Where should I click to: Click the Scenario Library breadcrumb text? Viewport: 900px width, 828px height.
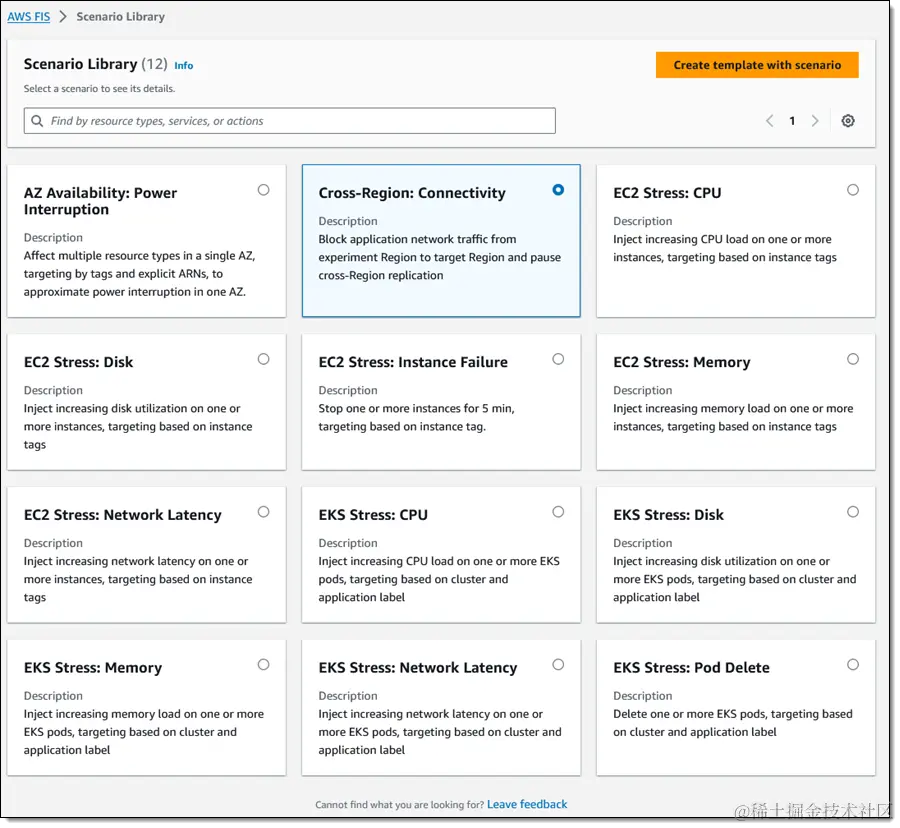pos(121,17)
